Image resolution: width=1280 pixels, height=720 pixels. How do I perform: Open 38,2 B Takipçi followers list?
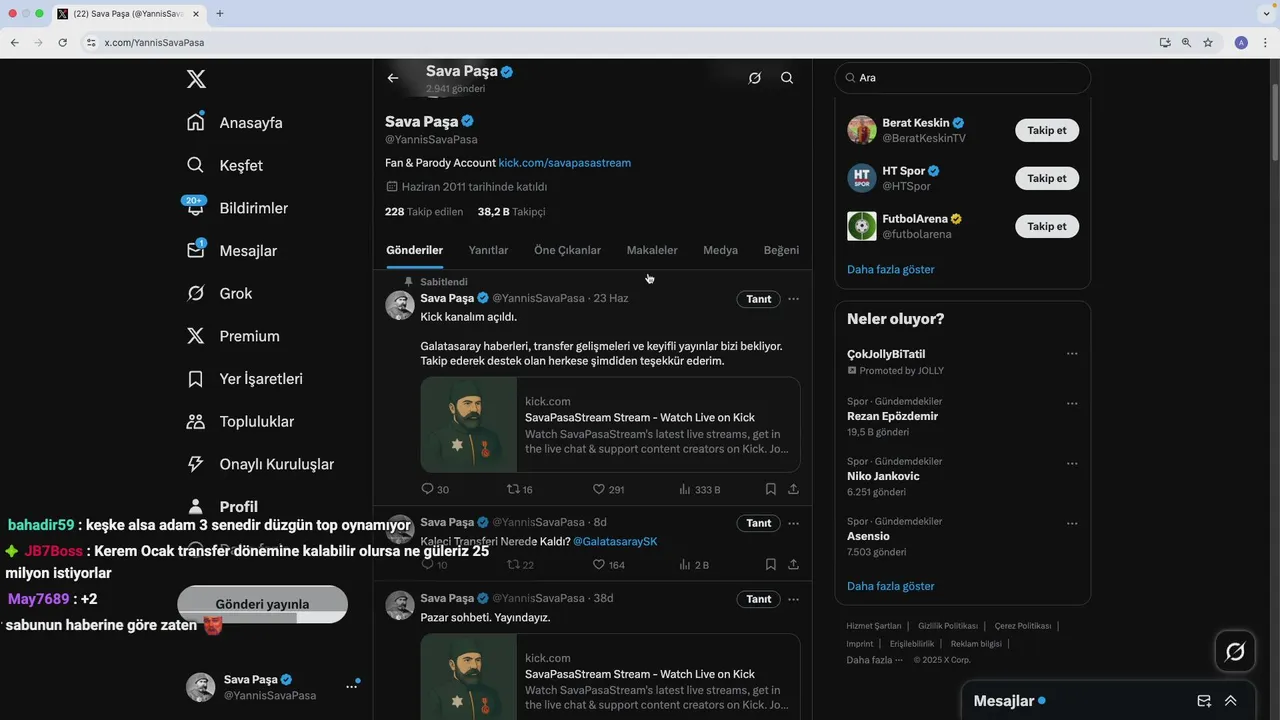click(x=511, y=212)
